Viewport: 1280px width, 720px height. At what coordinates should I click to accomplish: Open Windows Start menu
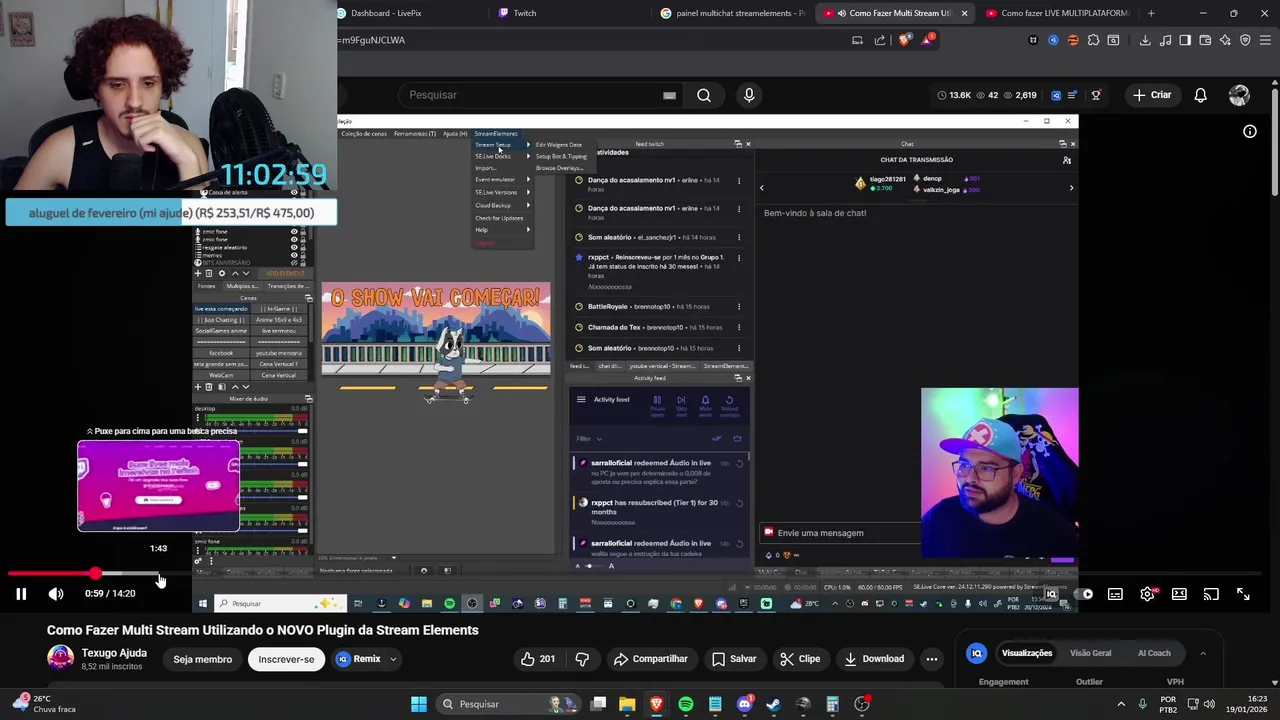(419, 704)
